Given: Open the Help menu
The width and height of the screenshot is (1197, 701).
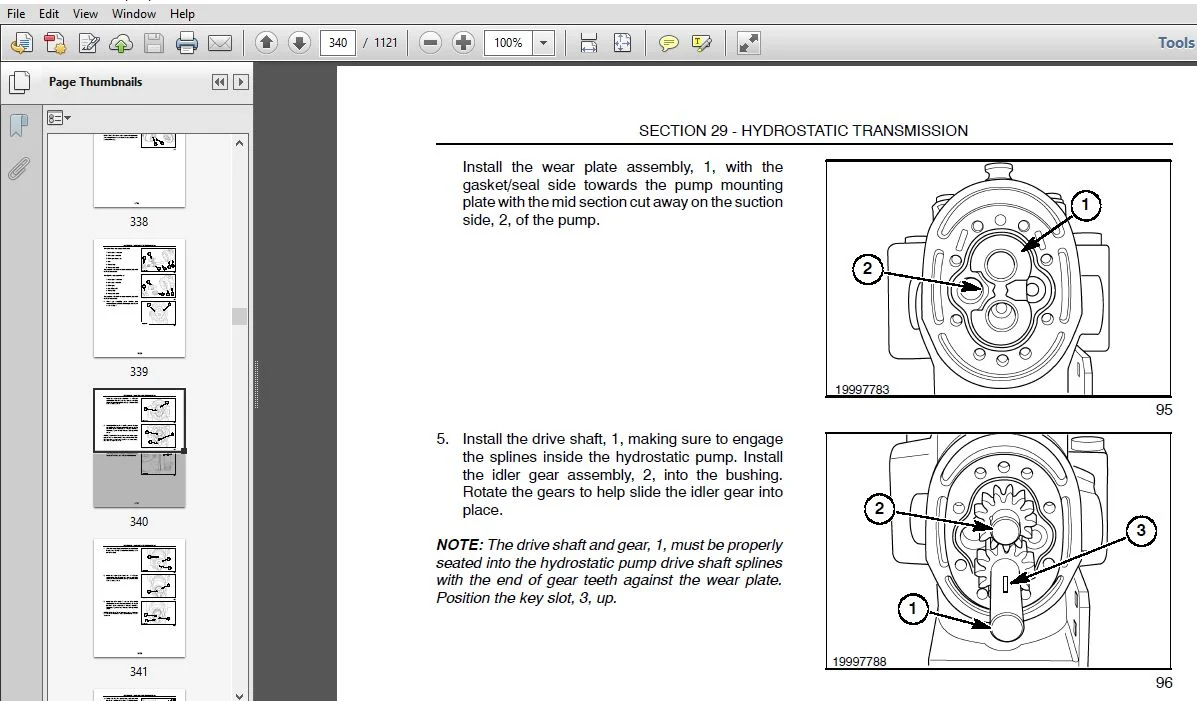Looking at the screenshot, I should [182, 14].
